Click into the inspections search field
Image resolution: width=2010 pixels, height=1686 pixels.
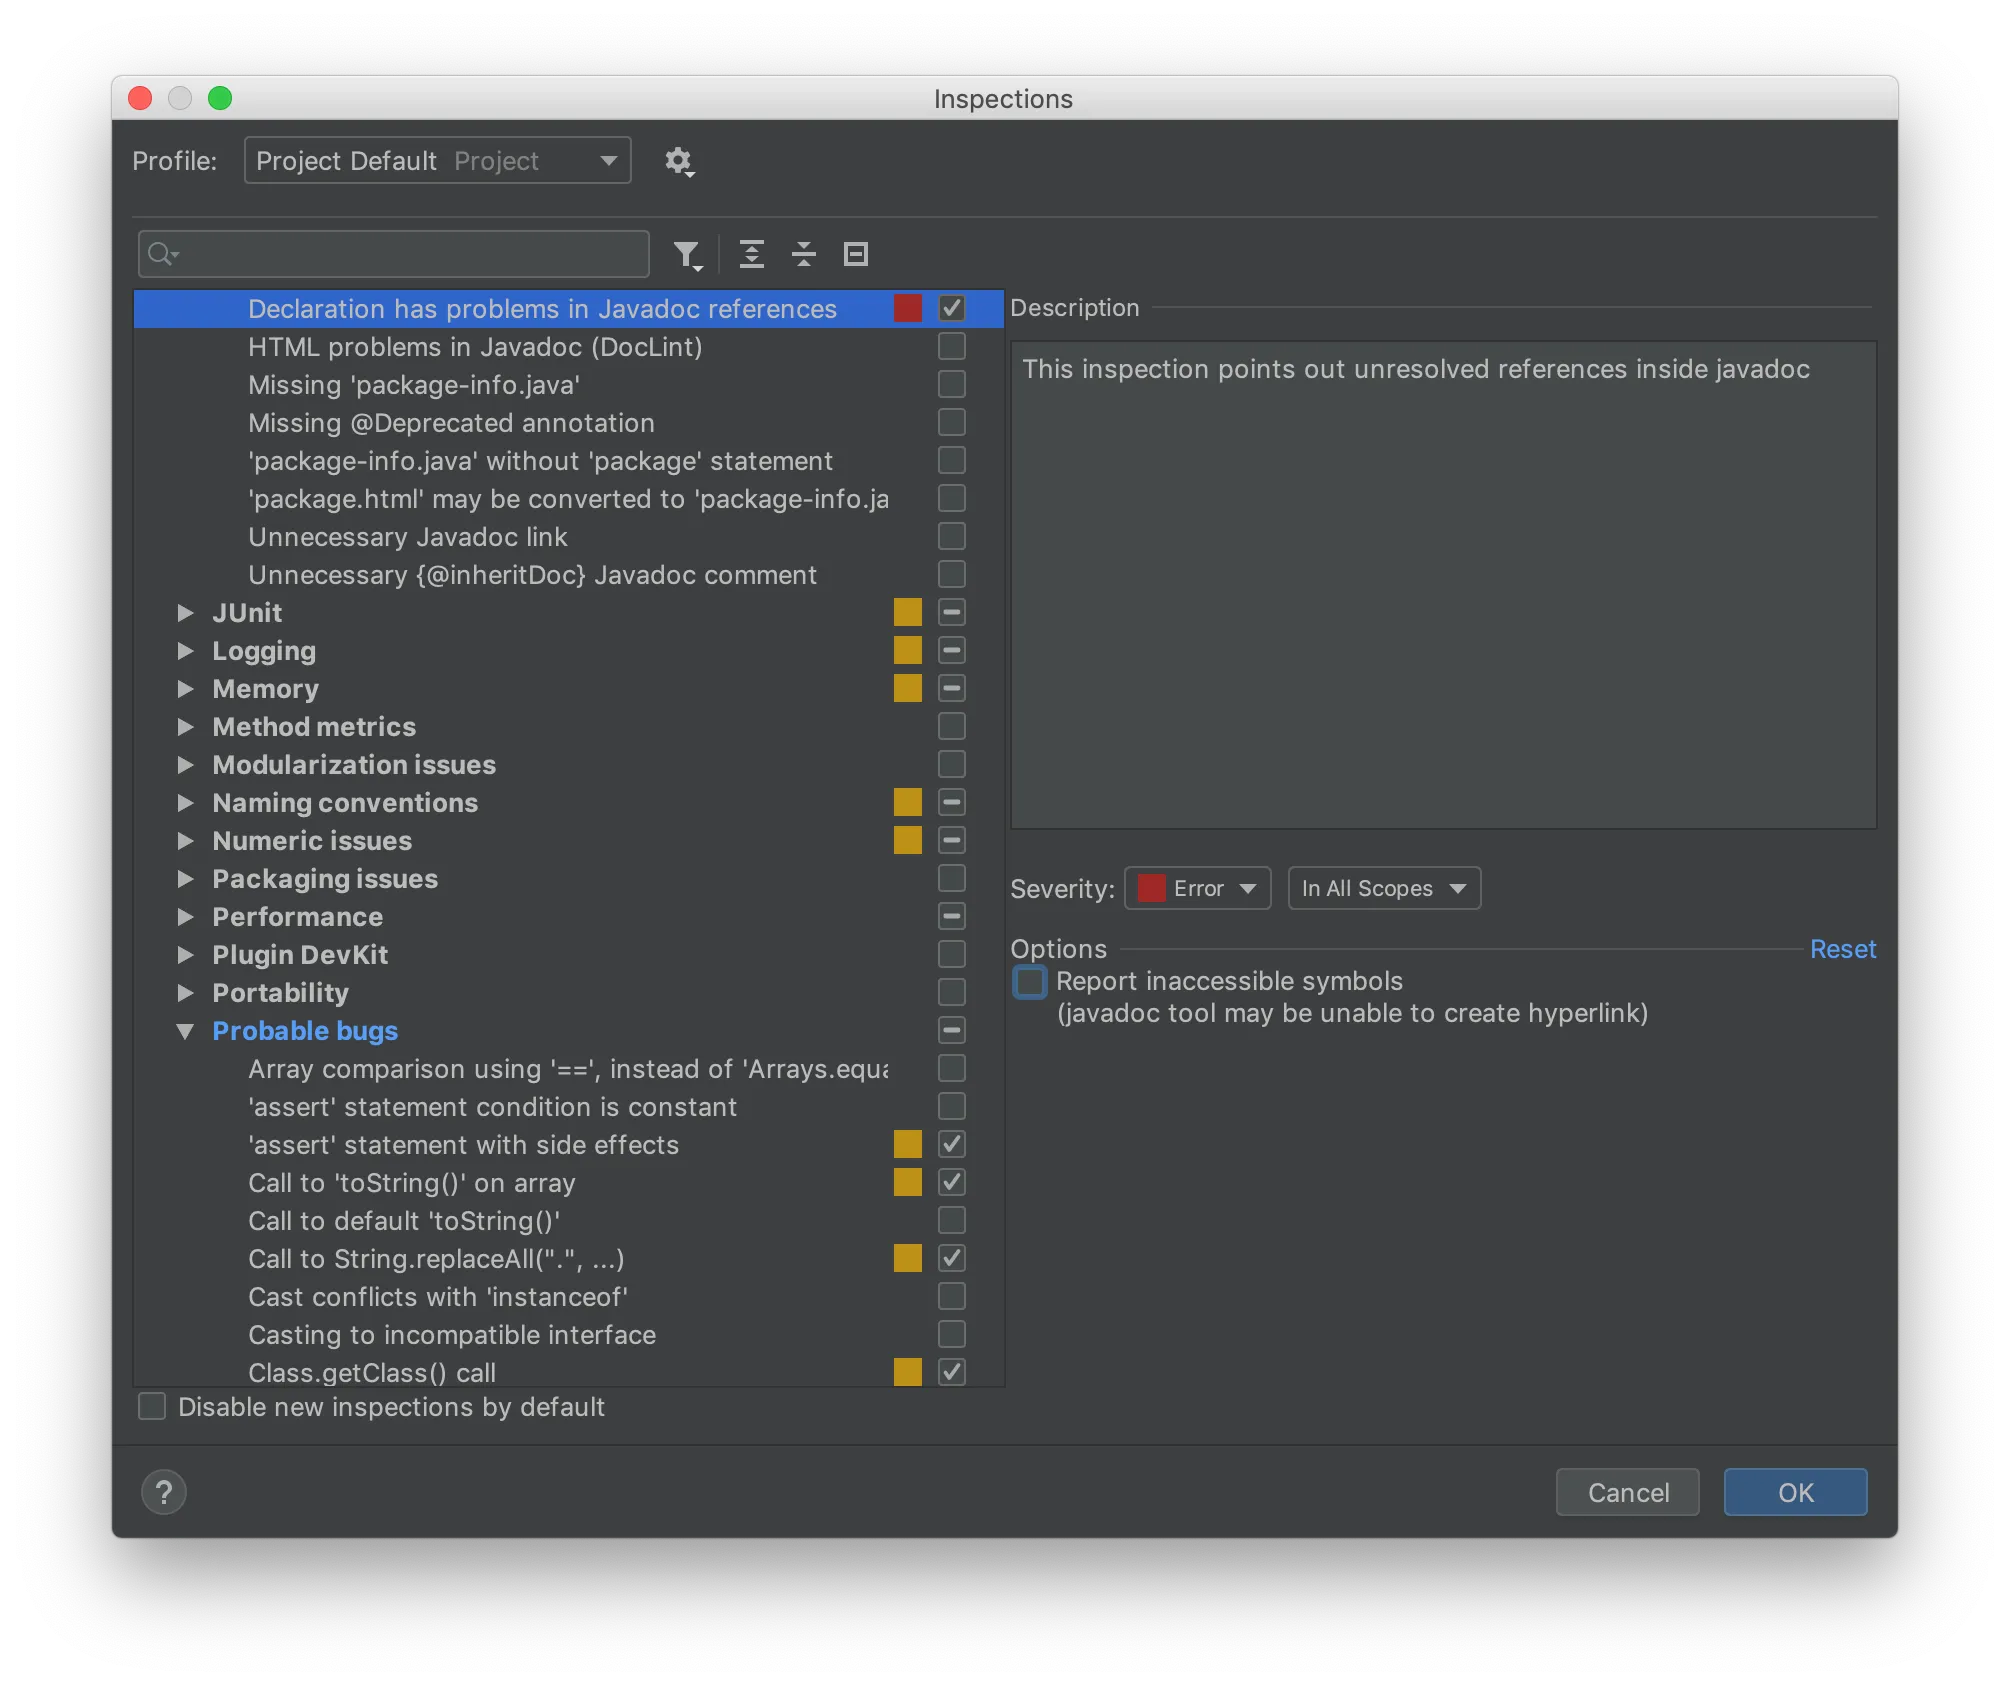pyautogui.click(x=410, y=254)
